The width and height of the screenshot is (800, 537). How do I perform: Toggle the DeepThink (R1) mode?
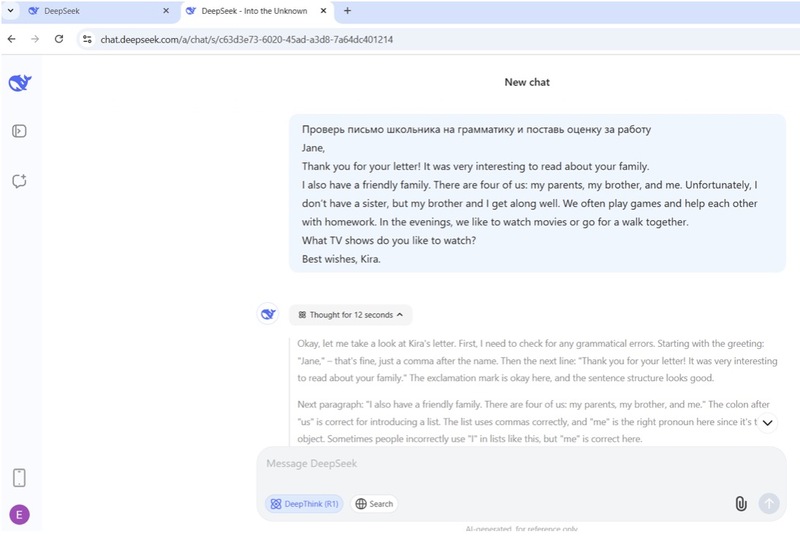coord(304,504)
